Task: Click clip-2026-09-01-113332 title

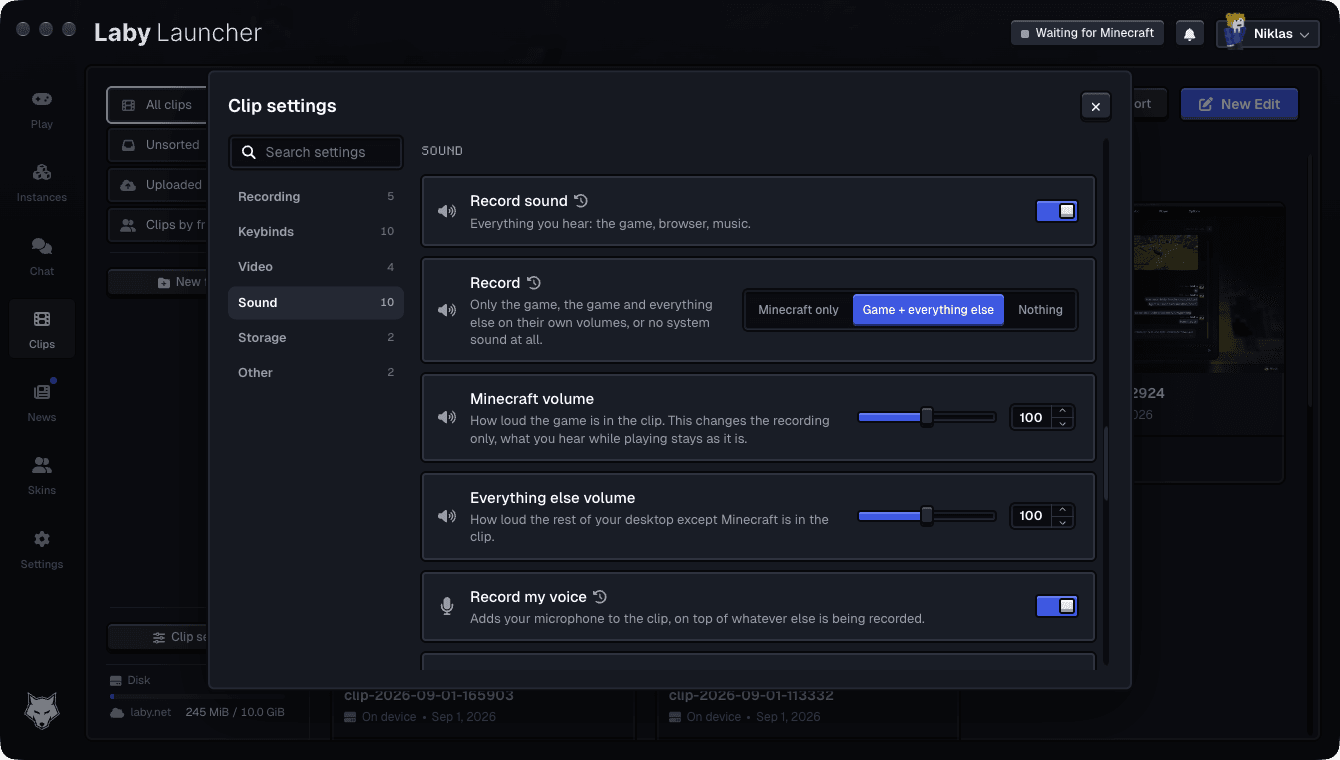Action: (x=751, y=695)
